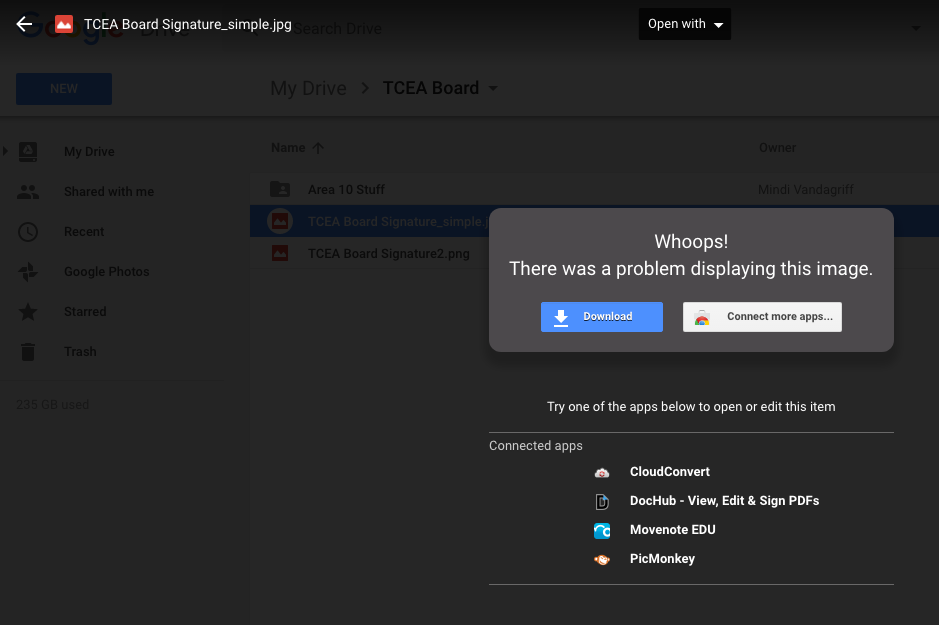
Task: Click the Area 10 Stuff folder icon
Action: click(281, 189)
